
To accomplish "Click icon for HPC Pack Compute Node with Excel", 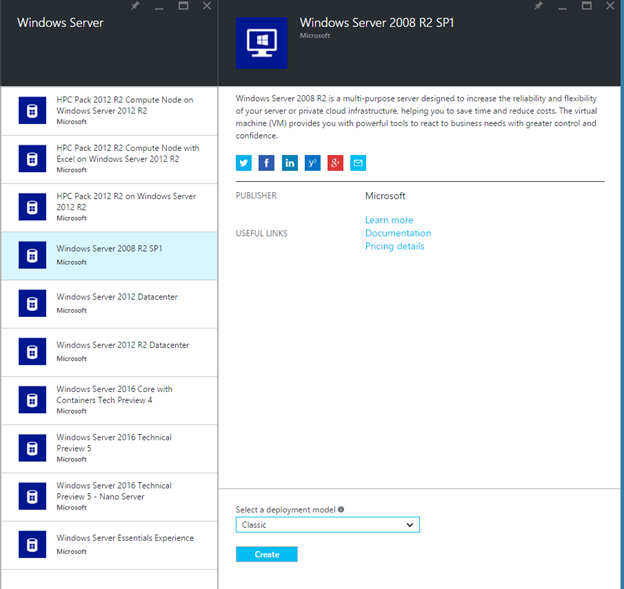I will tap(32, 158).
